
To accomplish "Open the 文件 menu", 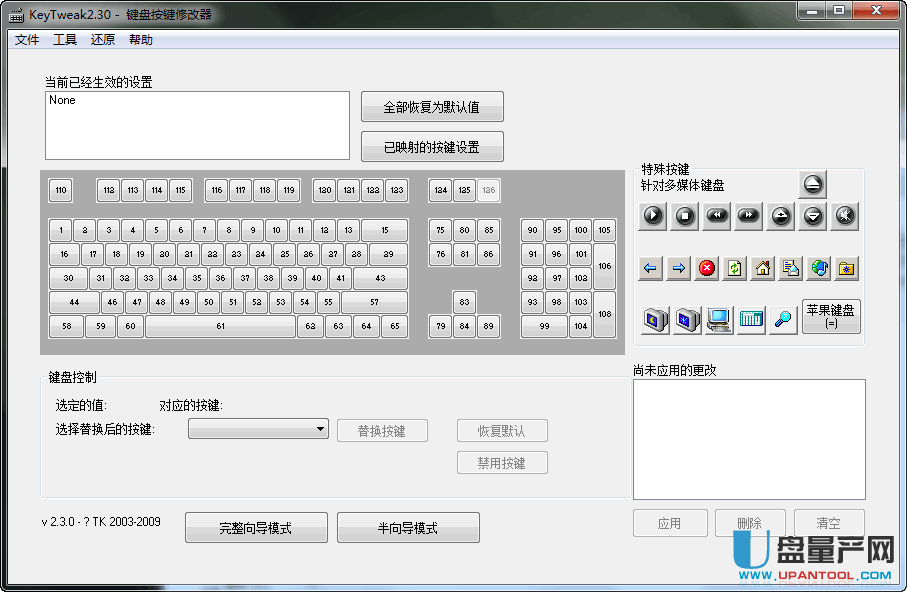I will tap(27, 39).
